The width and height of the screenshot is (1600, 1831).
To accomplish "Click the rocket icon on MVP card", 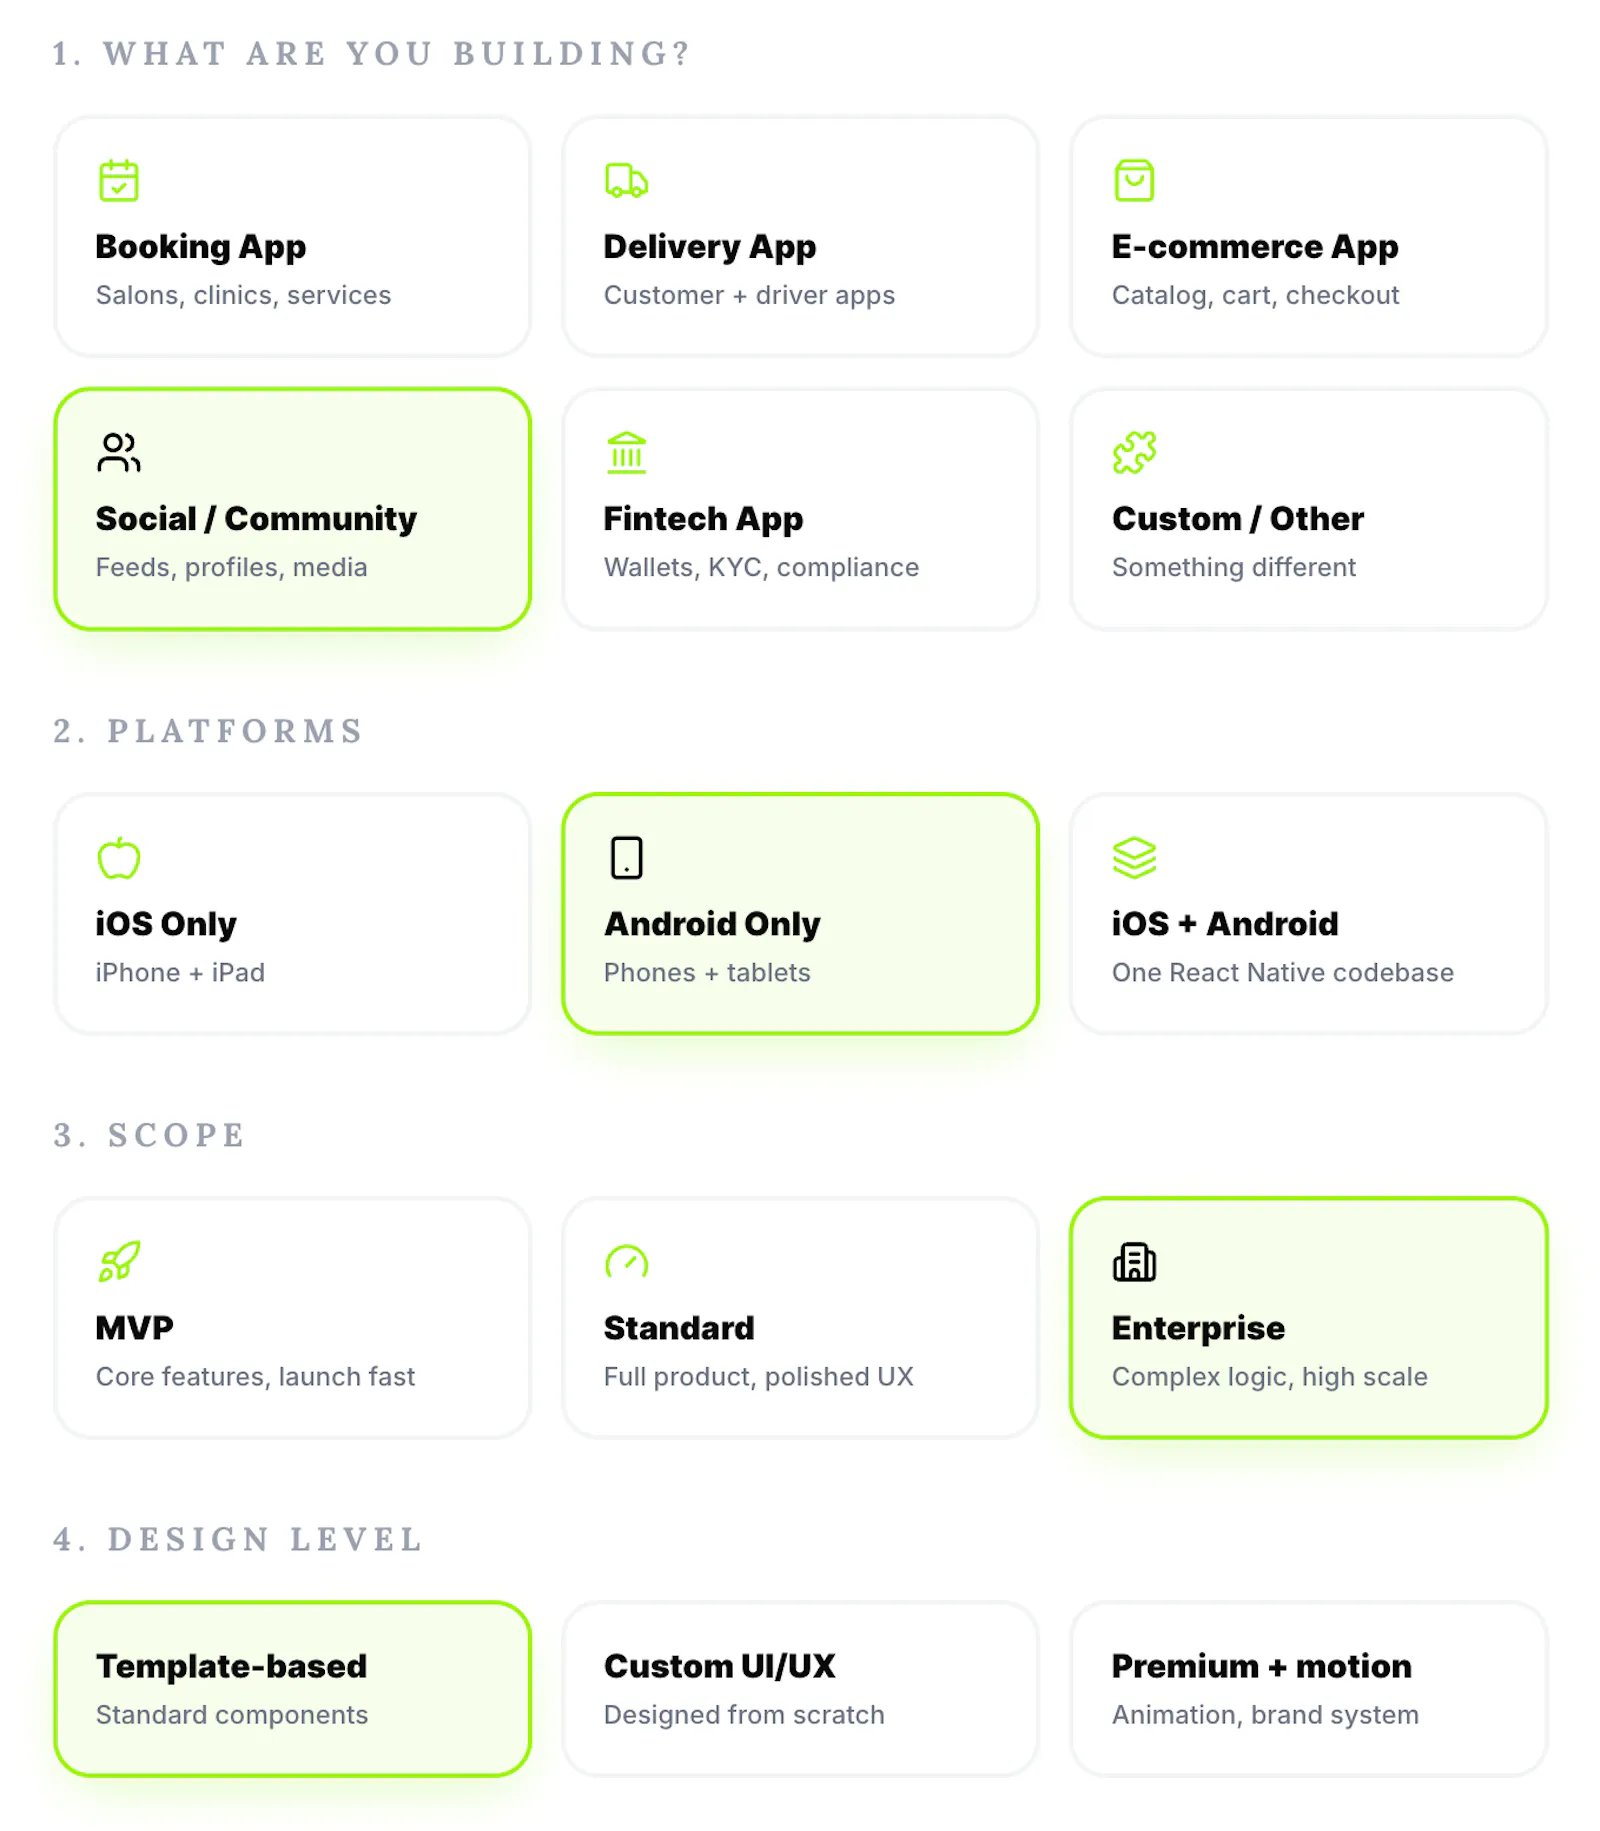I will (x=119, y=1262).
